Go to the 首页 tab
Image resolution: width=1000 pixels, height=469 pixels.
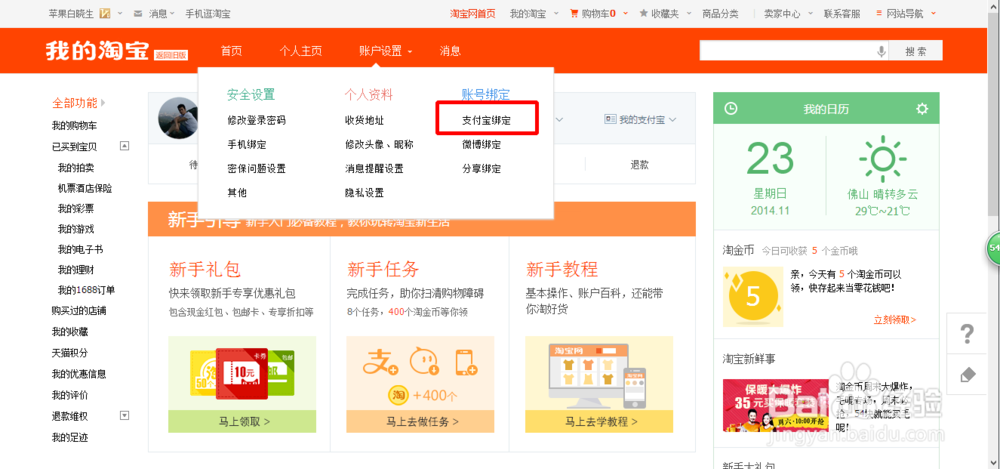(x=231, y=51)
